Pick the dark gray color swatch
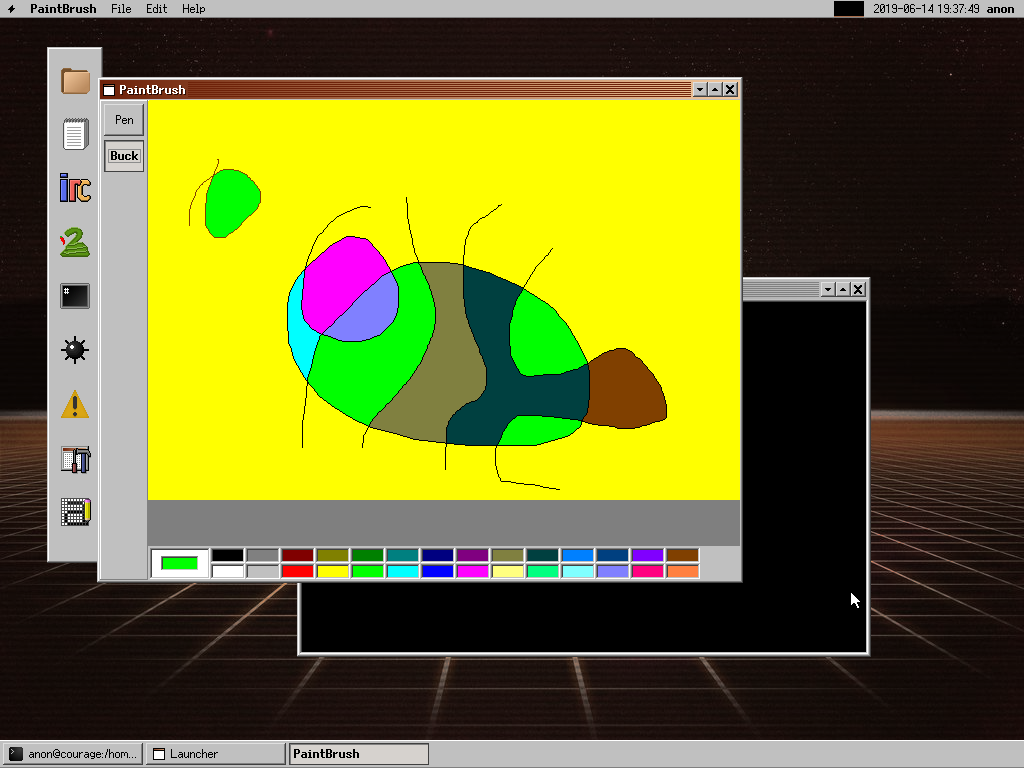The image size is (1024, 768). tap(263, 556)
